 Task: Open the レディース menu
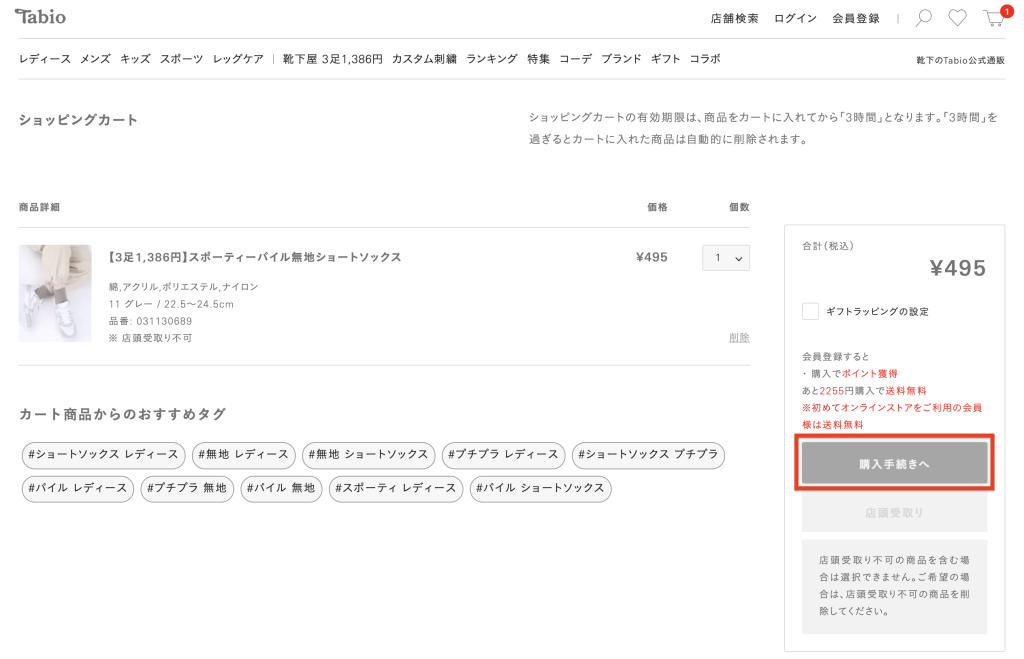tap(45, 59)
